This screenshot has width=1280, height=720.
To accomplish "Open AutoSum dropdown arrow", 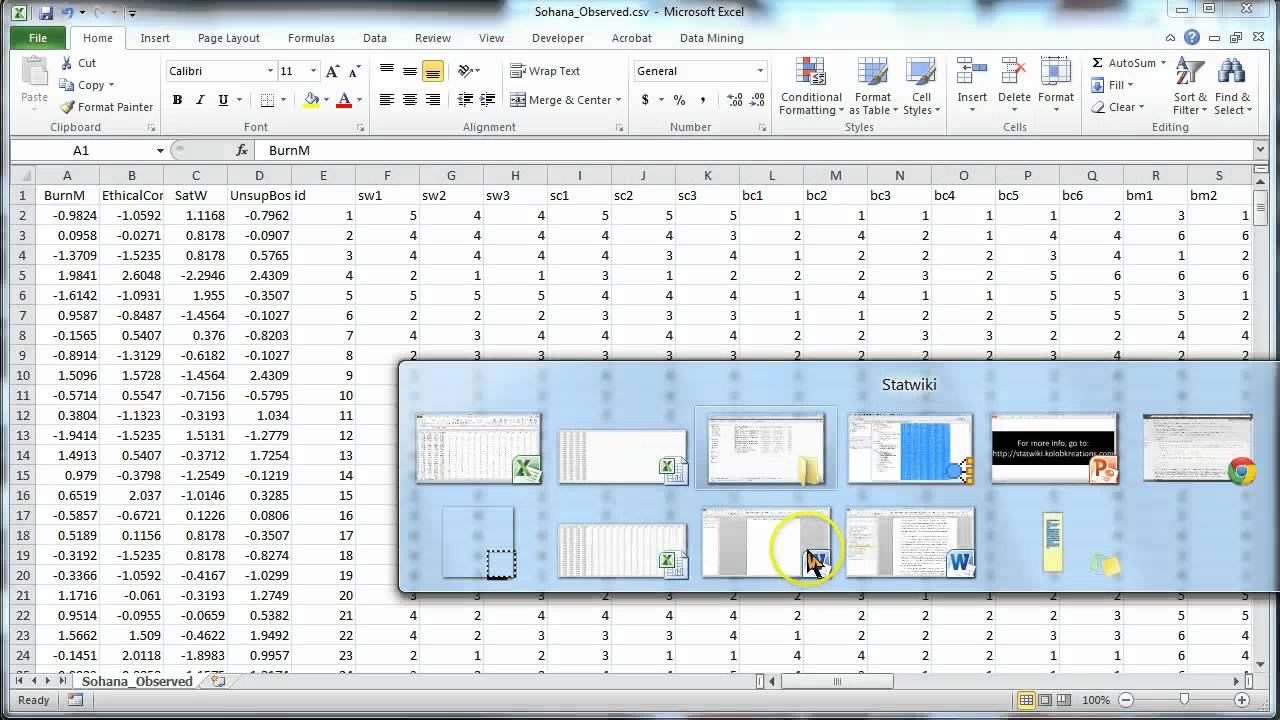I will click(x=1163, y=63).
